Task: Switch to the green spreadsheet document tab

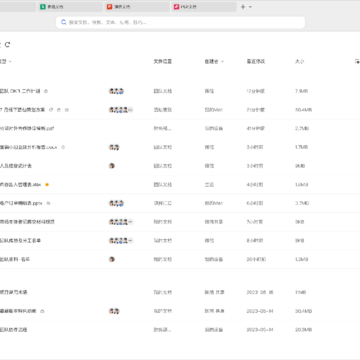Action: coord(71,7)
